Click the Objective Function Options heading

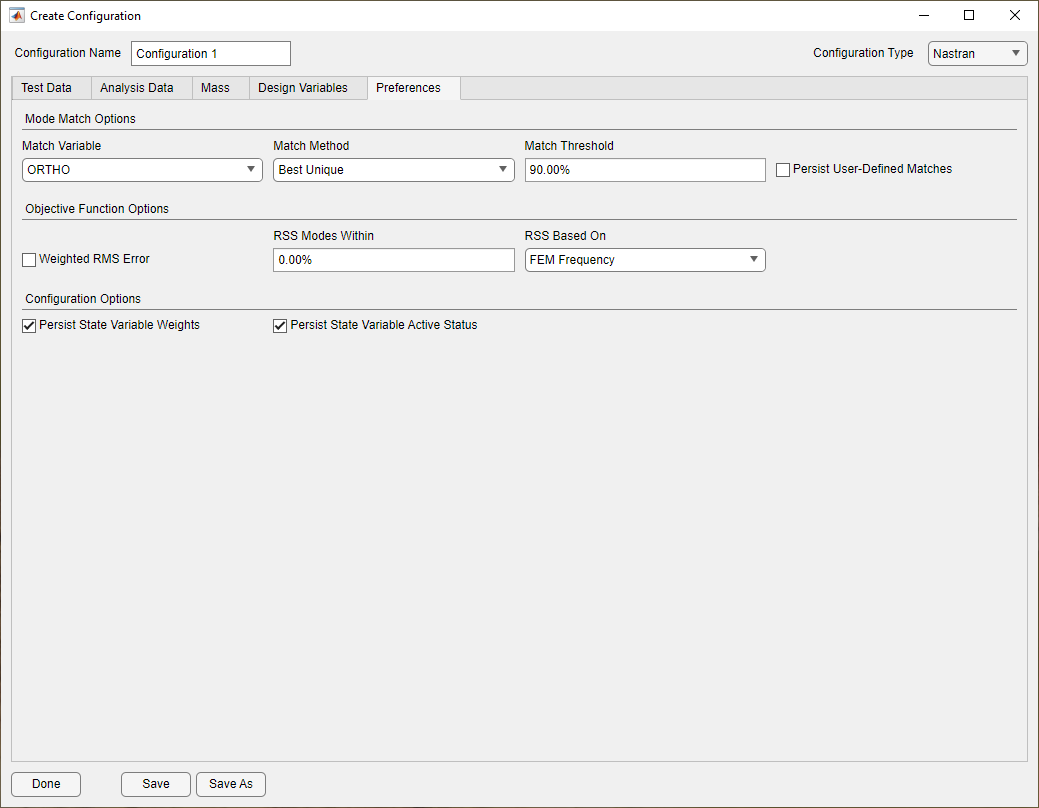click(x=97, y=209)
